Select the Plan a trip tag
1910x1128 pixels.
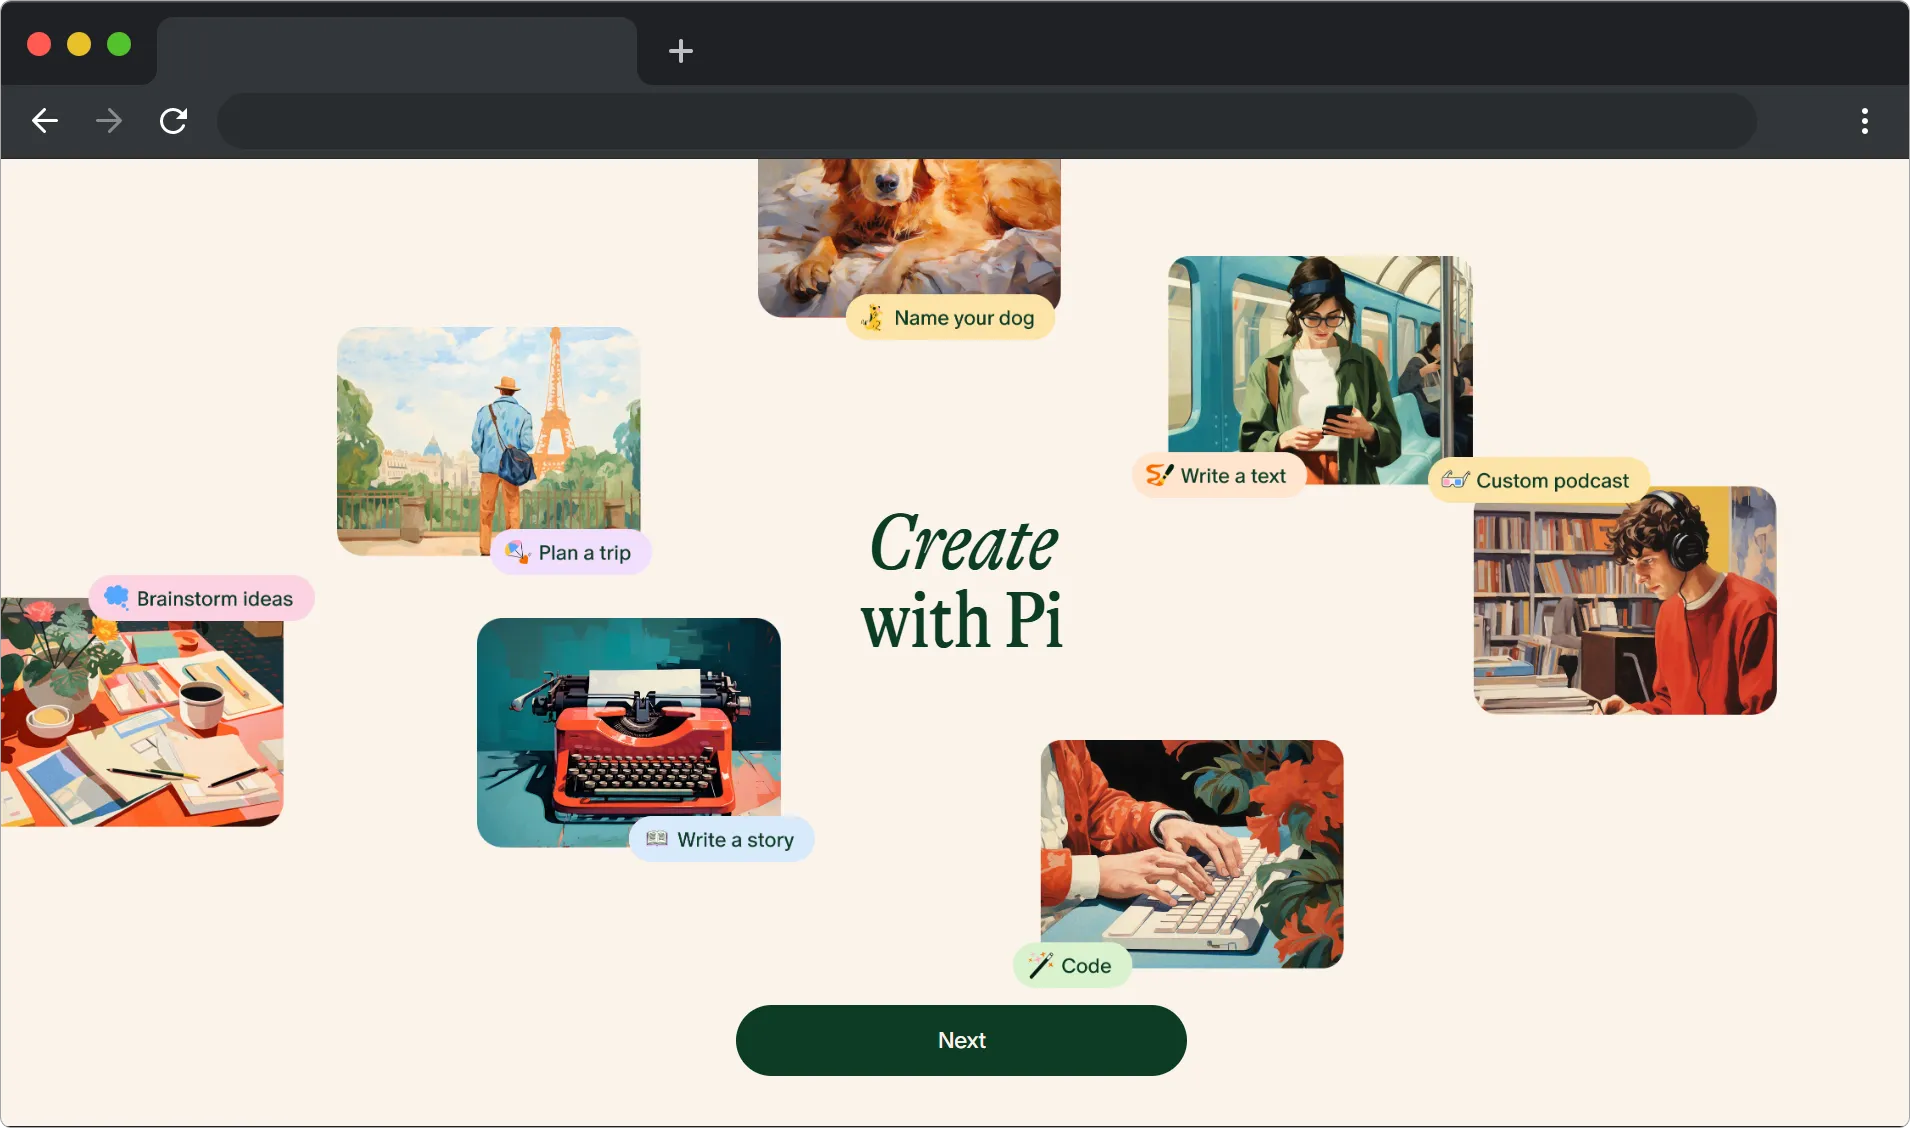(571, 553)
